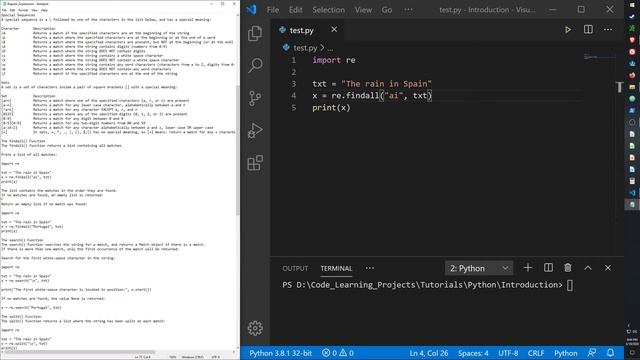Maximize panel size with chevron up

(588, 268)
